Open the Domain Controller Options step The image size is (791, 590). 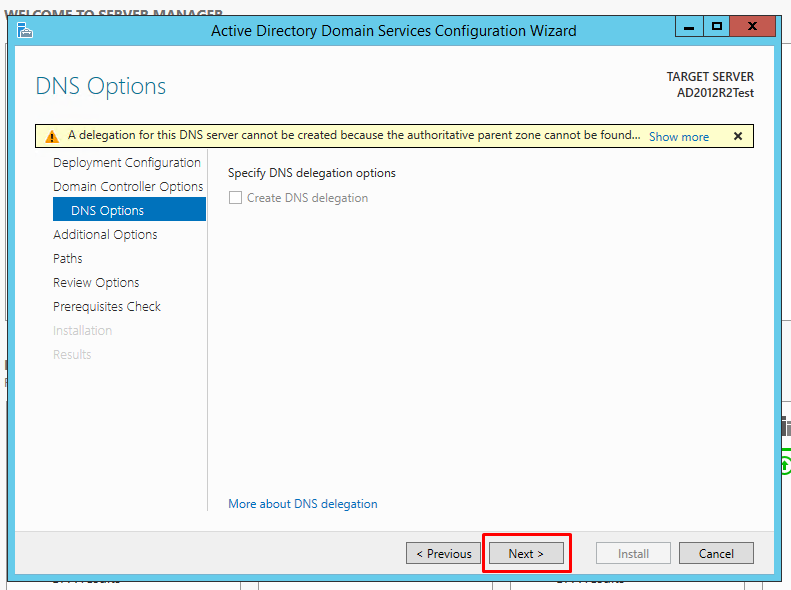(x=128, y=187)
